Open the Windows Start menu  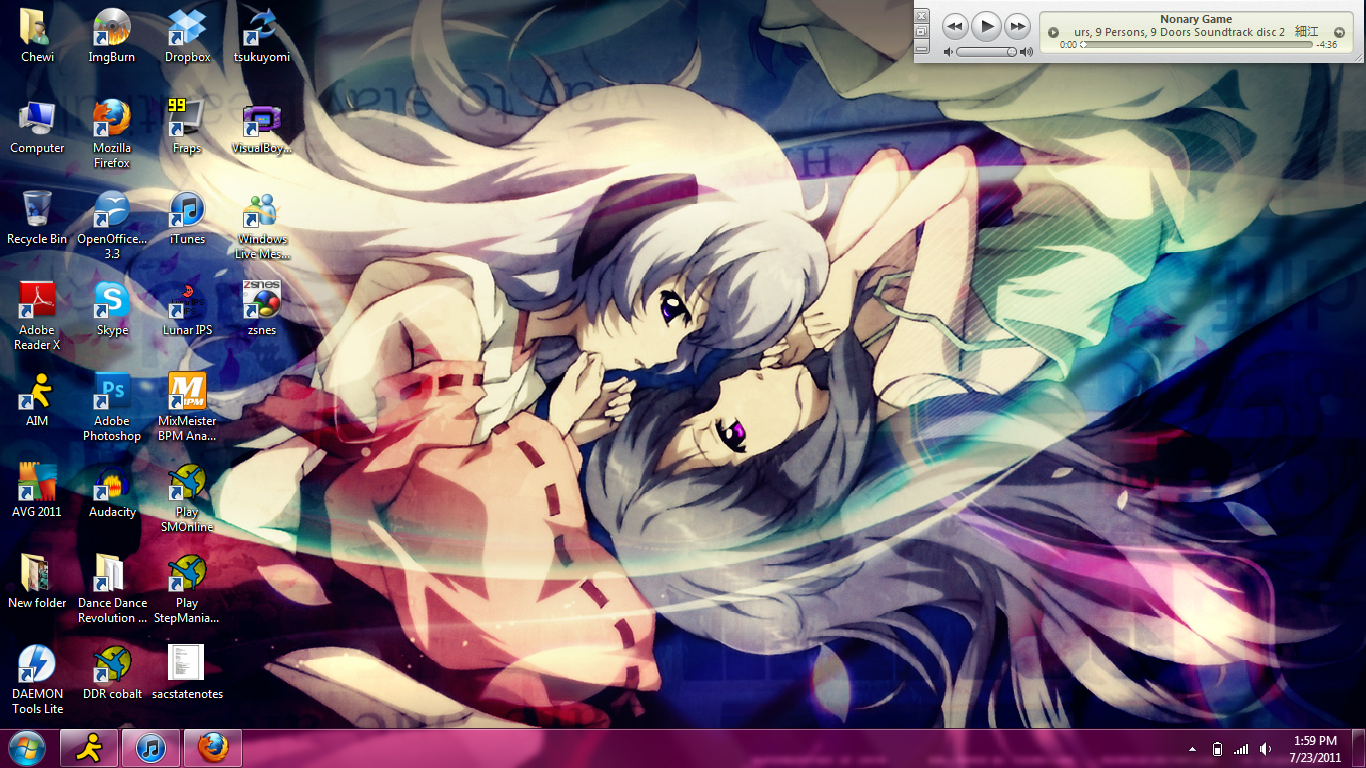(26, 747)
